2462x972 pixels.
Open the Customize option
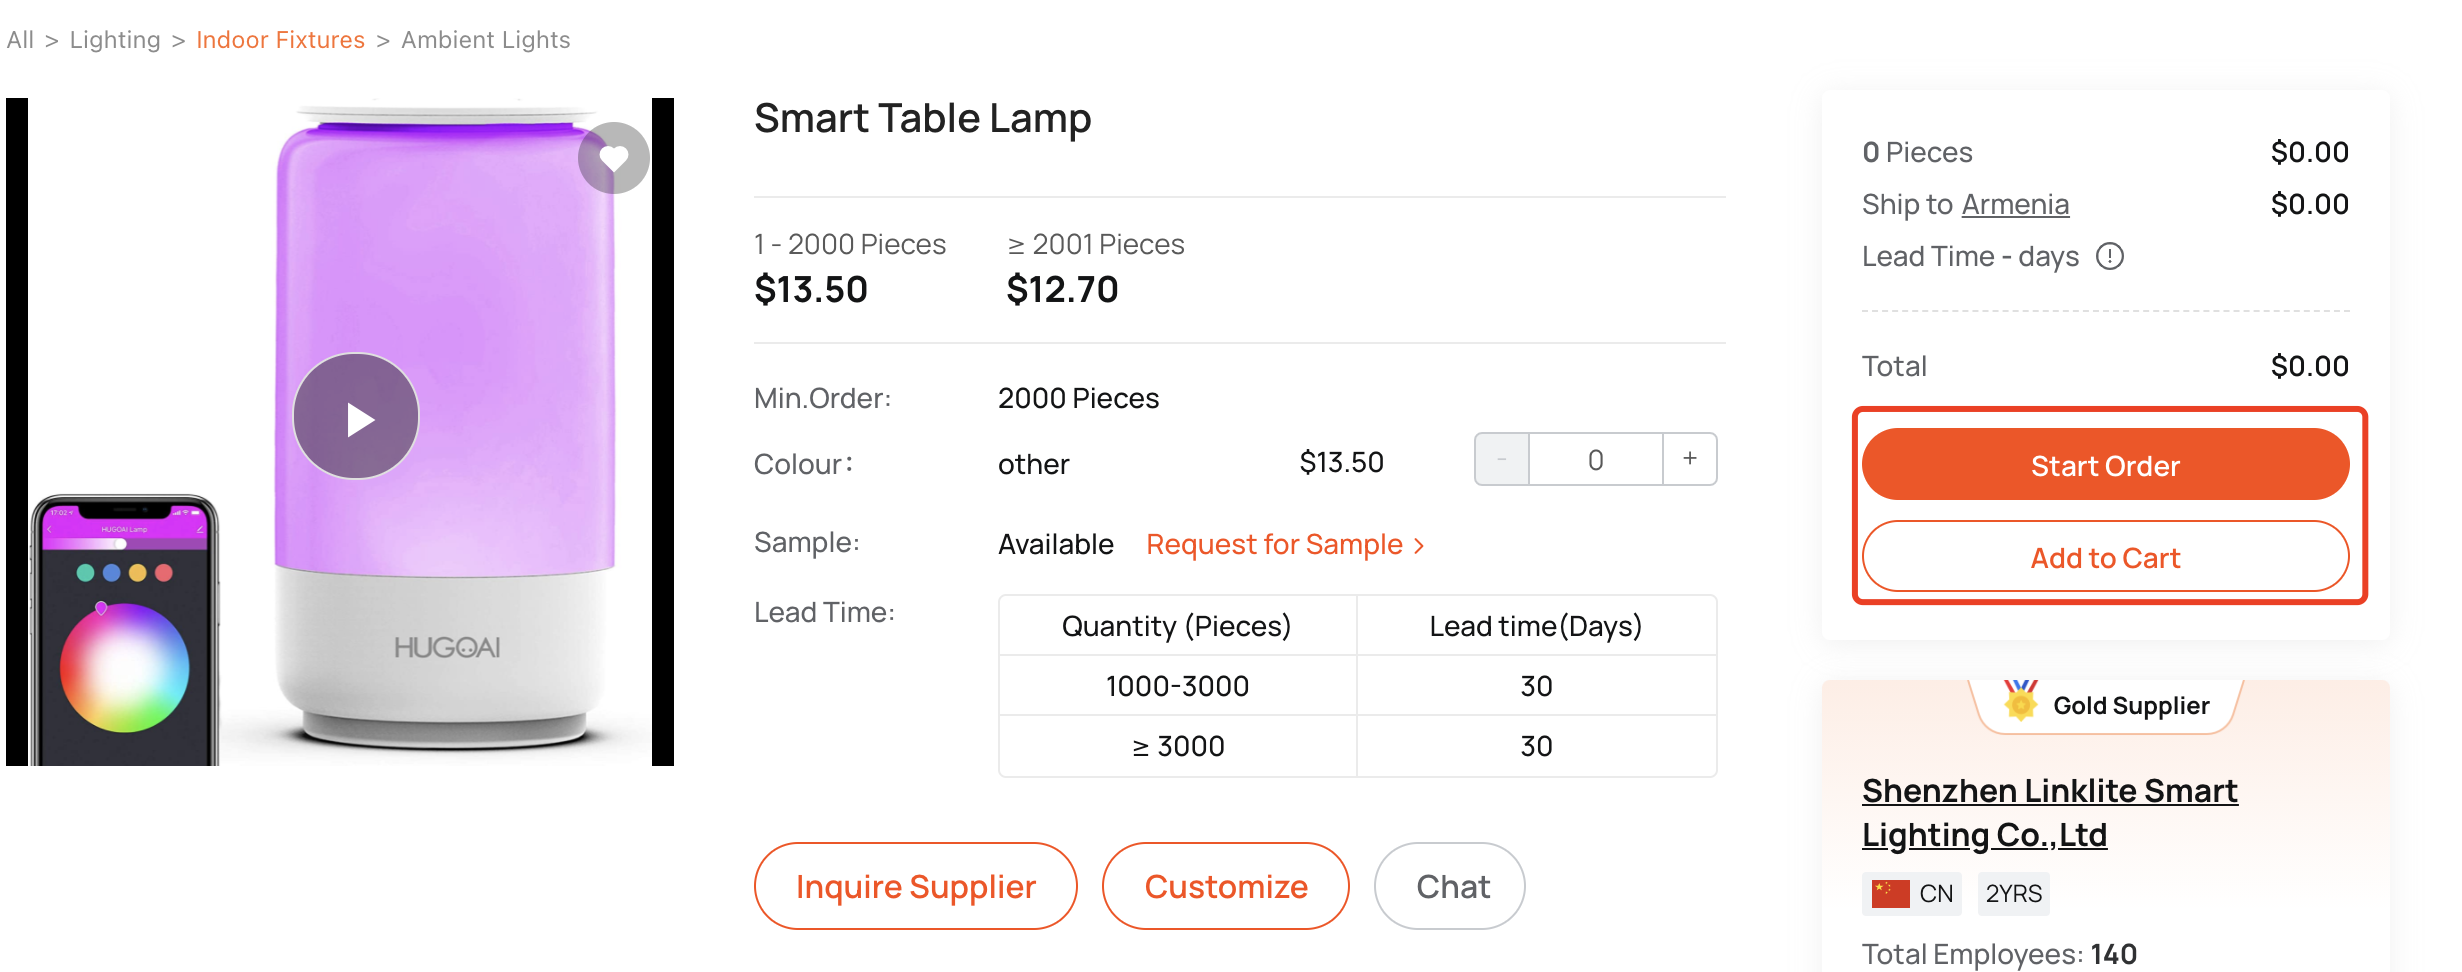point(1226,886)
